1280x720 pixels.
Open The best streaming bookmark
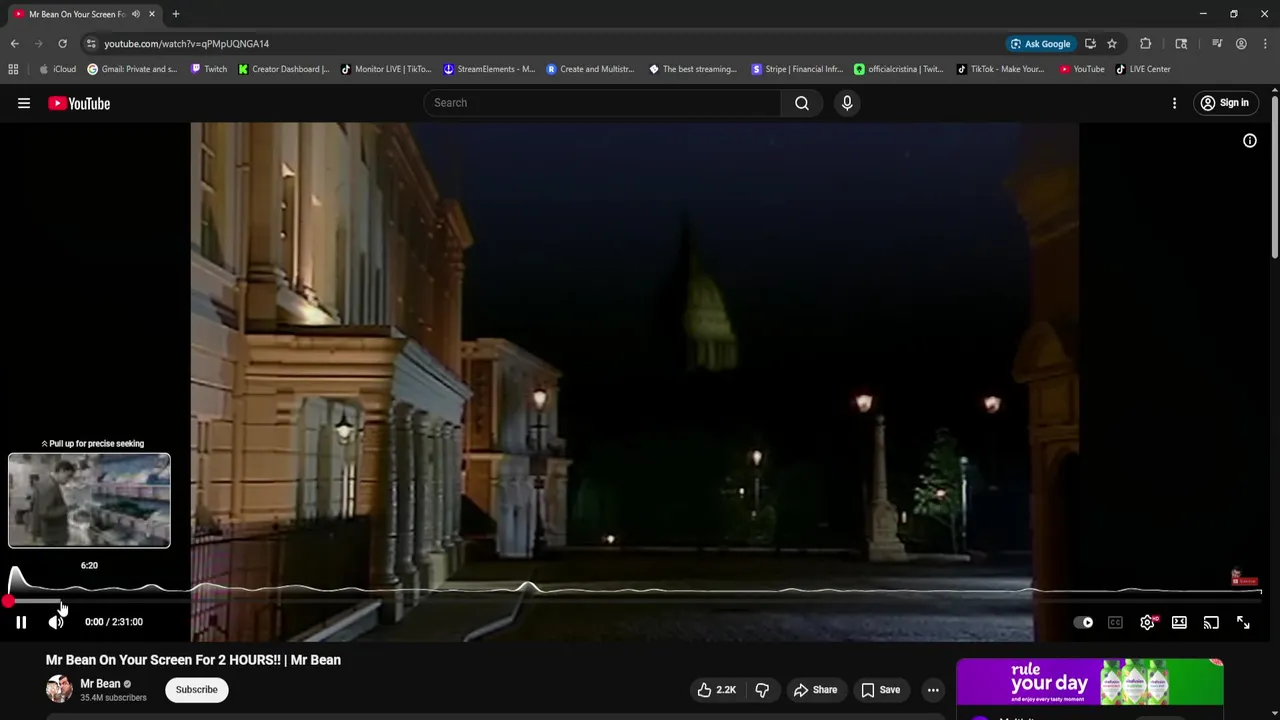coord(693,69)
